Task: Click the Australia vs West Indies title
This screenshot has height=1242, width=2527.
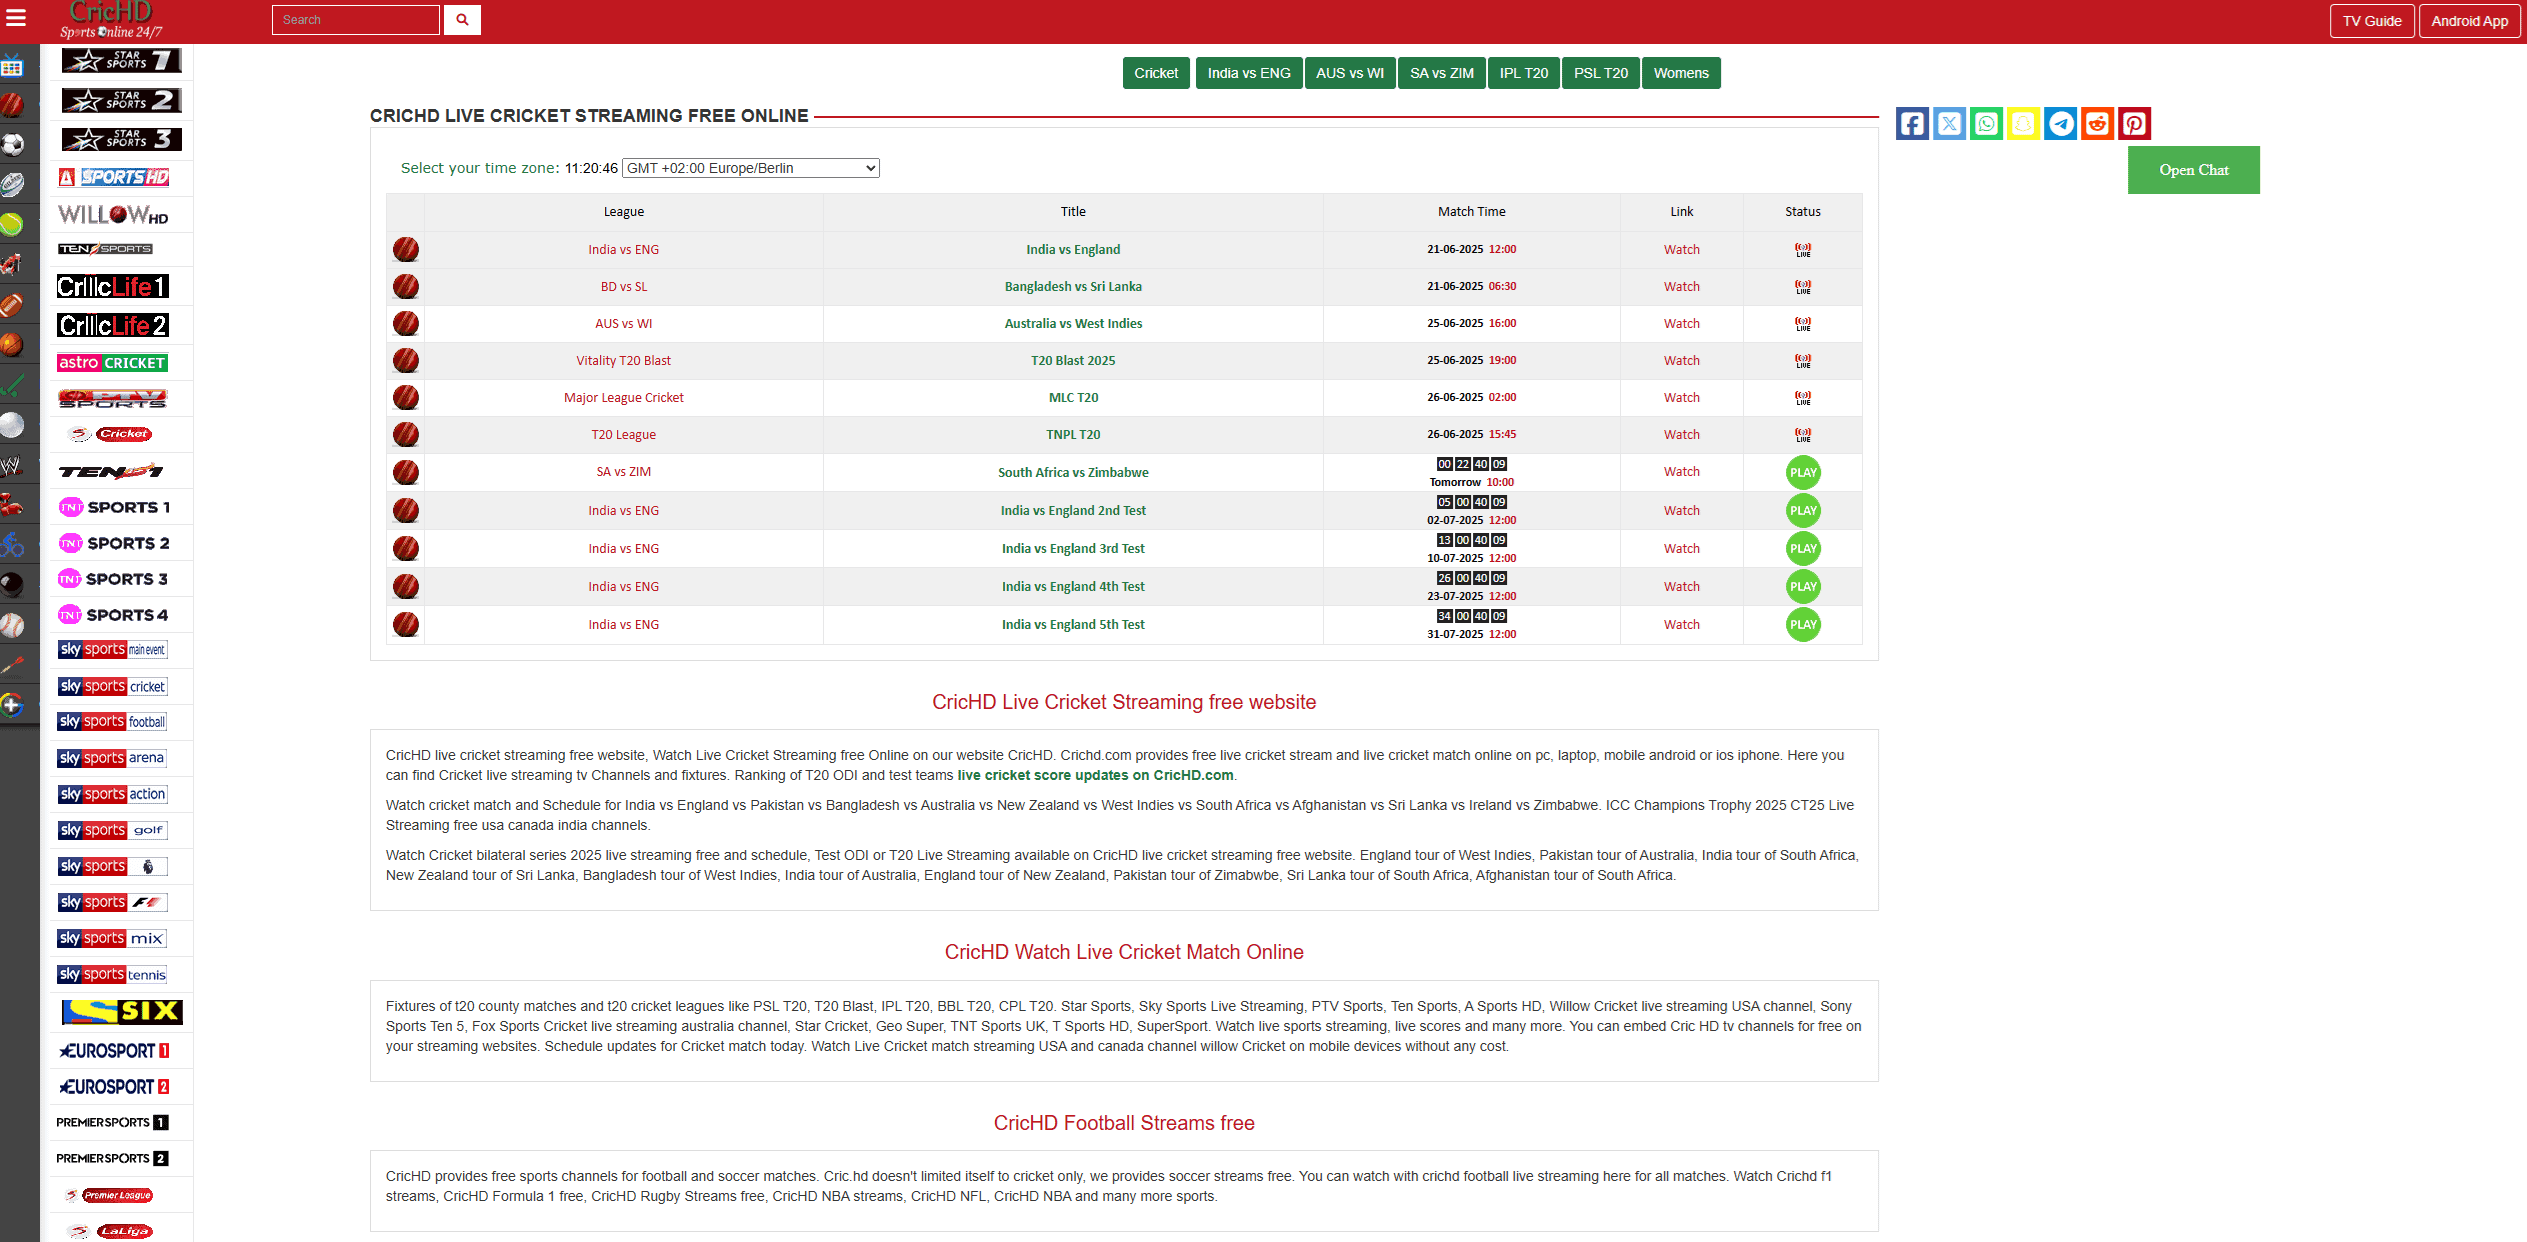Action: click(1073, 324)
